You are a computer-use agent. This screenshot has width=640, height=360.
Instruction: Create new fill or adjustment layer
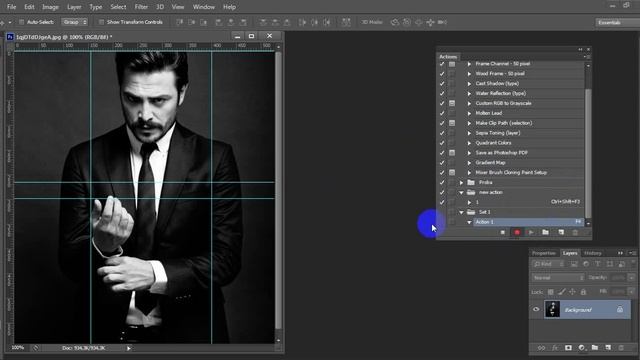582,348
